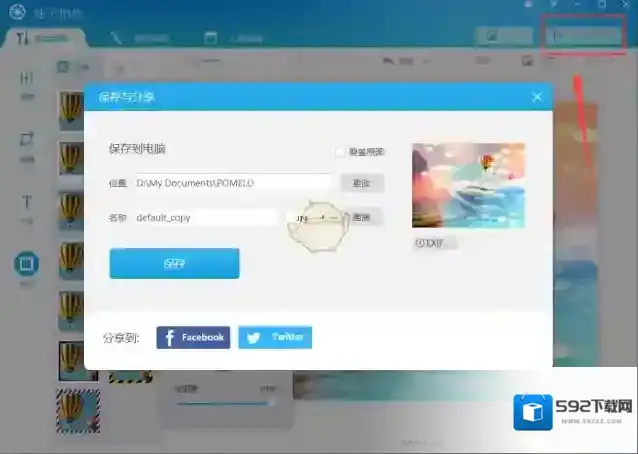This screenshot has width=638, height=454.
Task: Select the crop tool icon in sidebar
Action: tap(27, 142)
